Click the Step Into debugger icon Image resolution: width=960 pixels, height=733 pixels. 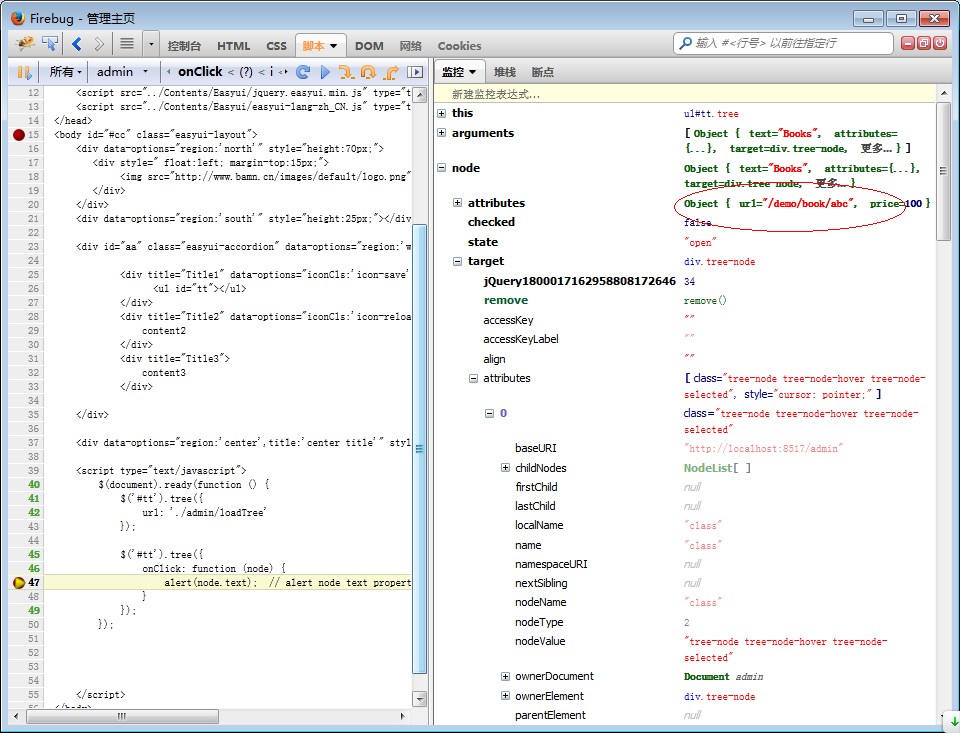pyautogui.click(x=346, y=72)
